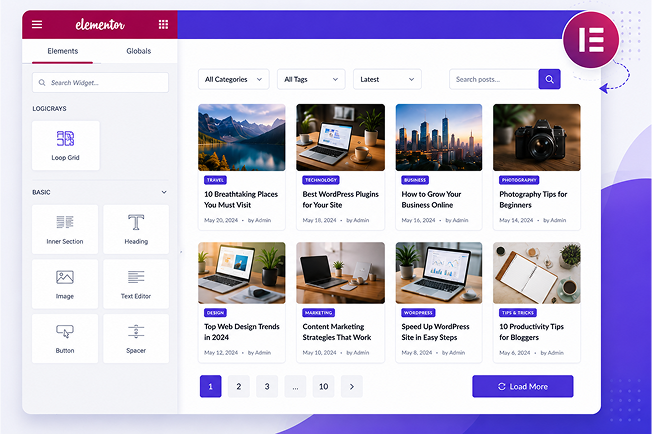652x434 pixels.
Task: Collapse the Basic widgets section
Action: pyautogui.click(x=164, y=192)
